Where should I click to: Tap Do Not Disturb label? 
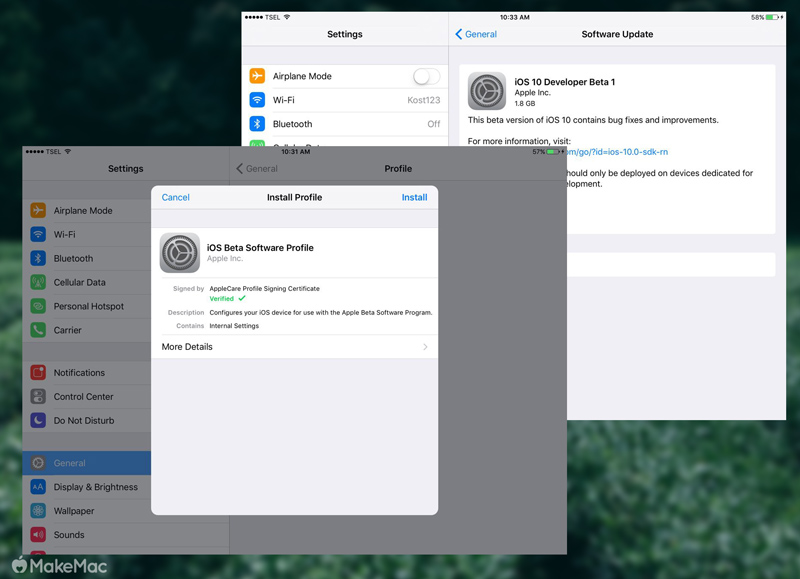[84, 420]
